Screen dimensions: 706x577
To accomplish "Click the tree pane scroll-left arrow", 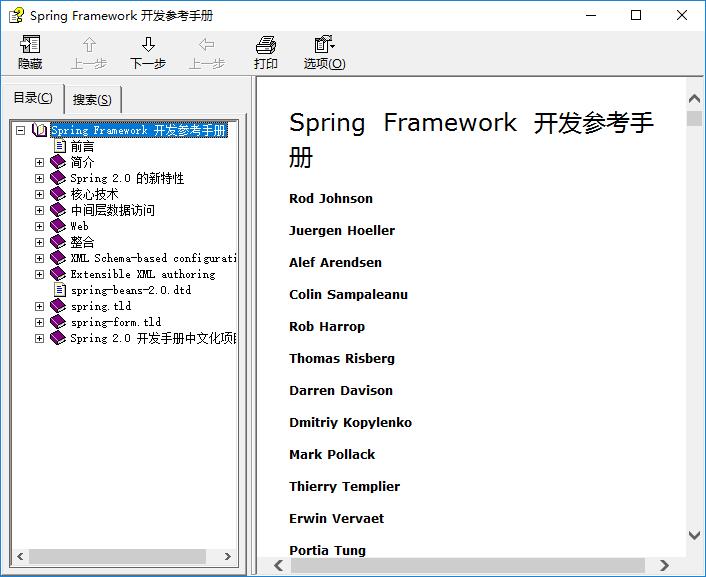I will click(20, 556).
